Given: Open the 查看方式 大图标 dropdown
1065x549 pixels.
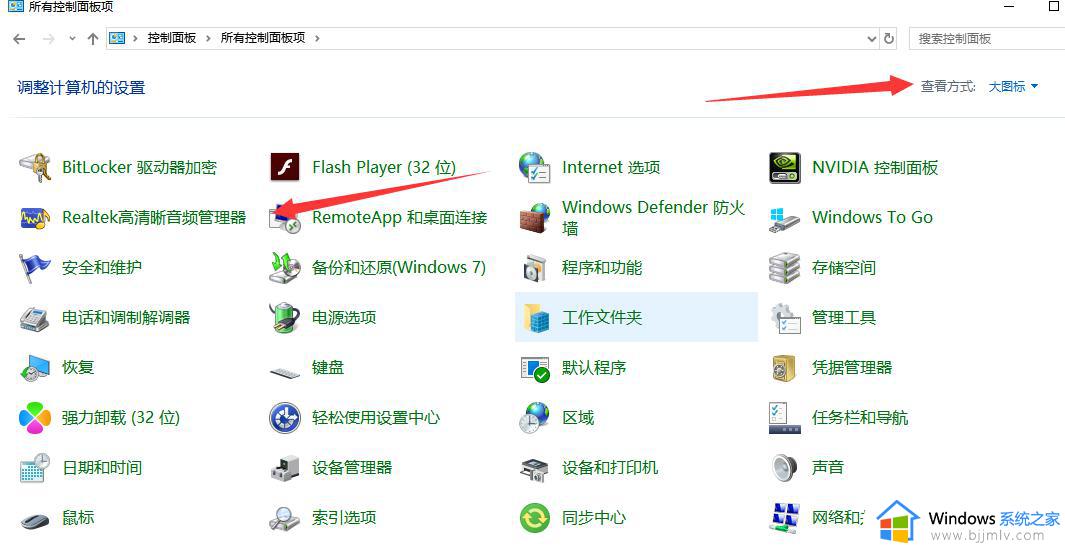Looking at the screenshot, I should tap(1013, 86).
